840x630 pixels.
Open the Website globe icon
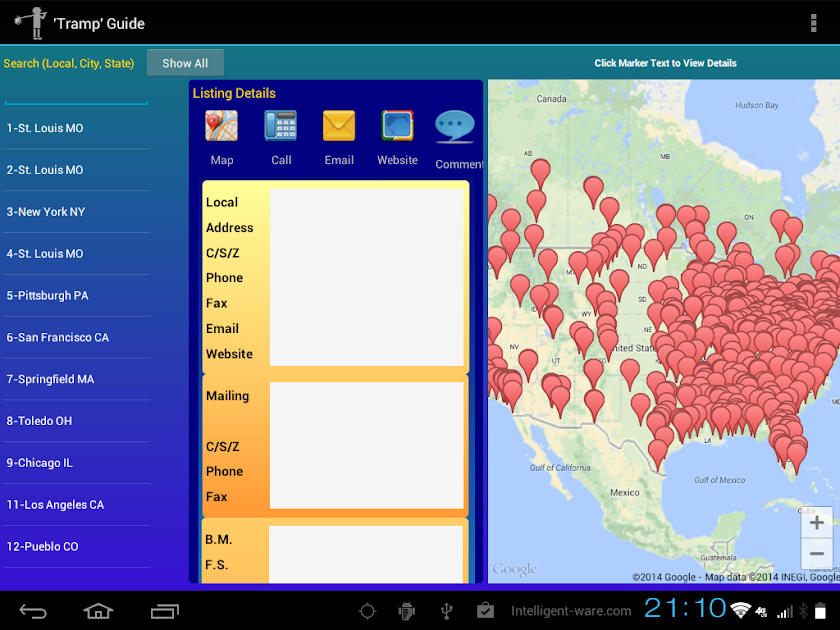click(397, 126)
